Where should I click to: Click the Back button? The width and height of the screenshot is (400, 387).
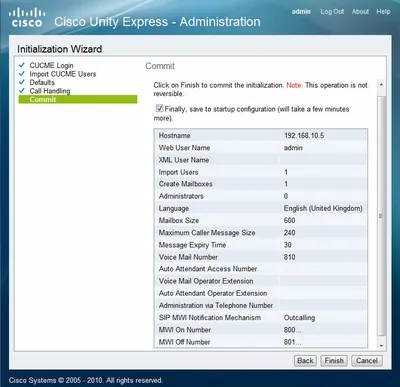305,361
